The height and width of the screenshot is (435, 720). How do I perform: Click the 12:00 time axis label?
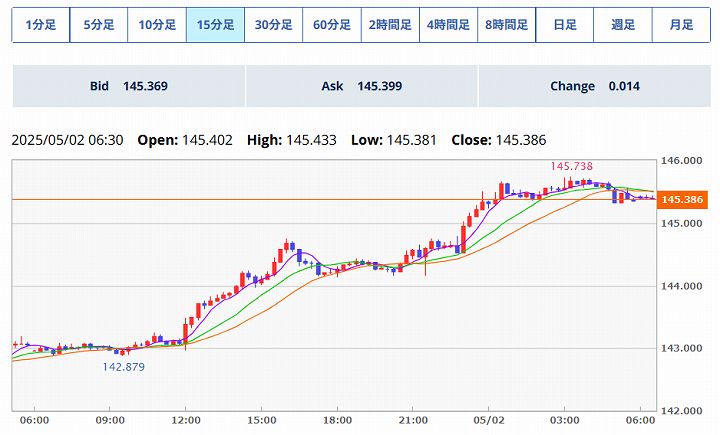(x=186, y=420)
